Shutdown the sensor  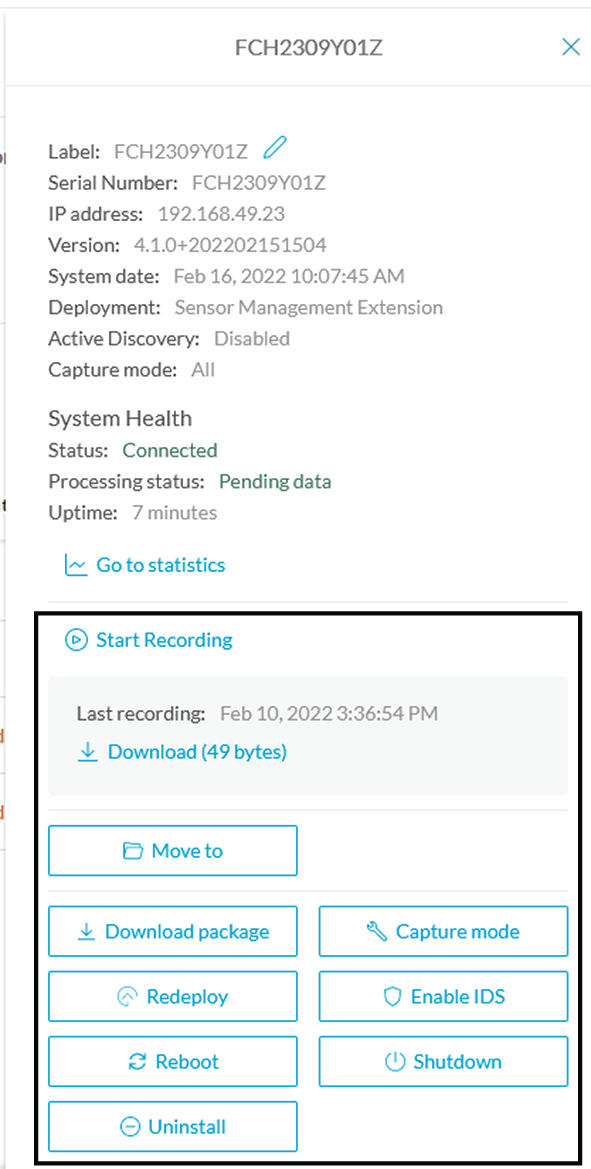point(443,1061)
